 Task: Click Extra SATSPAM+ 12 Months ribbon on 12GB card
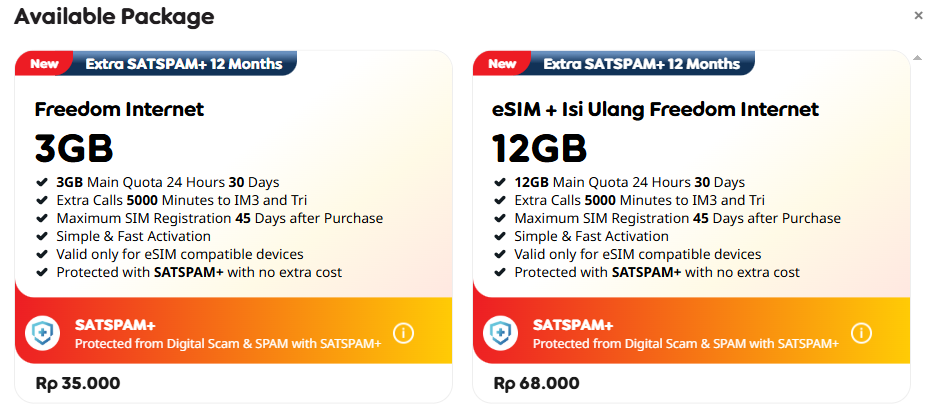pos(642,64)
